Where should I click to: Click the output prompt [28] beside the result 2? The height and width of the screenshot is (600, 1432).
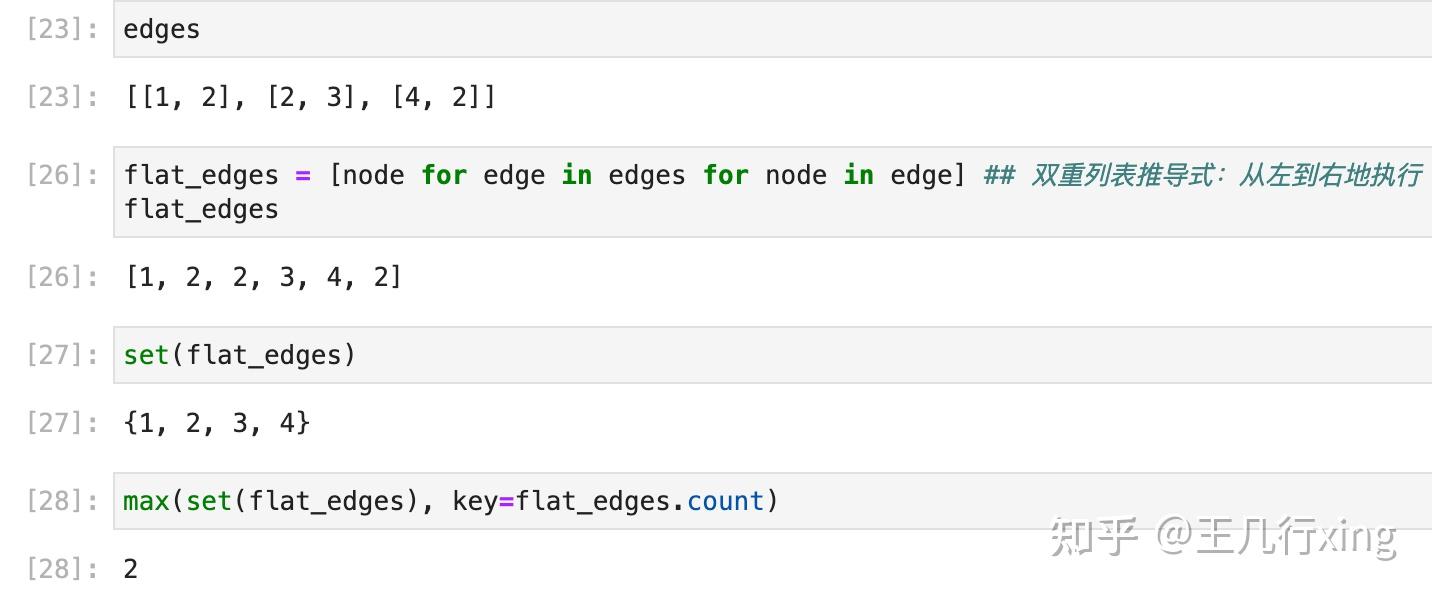pos(62,569)
